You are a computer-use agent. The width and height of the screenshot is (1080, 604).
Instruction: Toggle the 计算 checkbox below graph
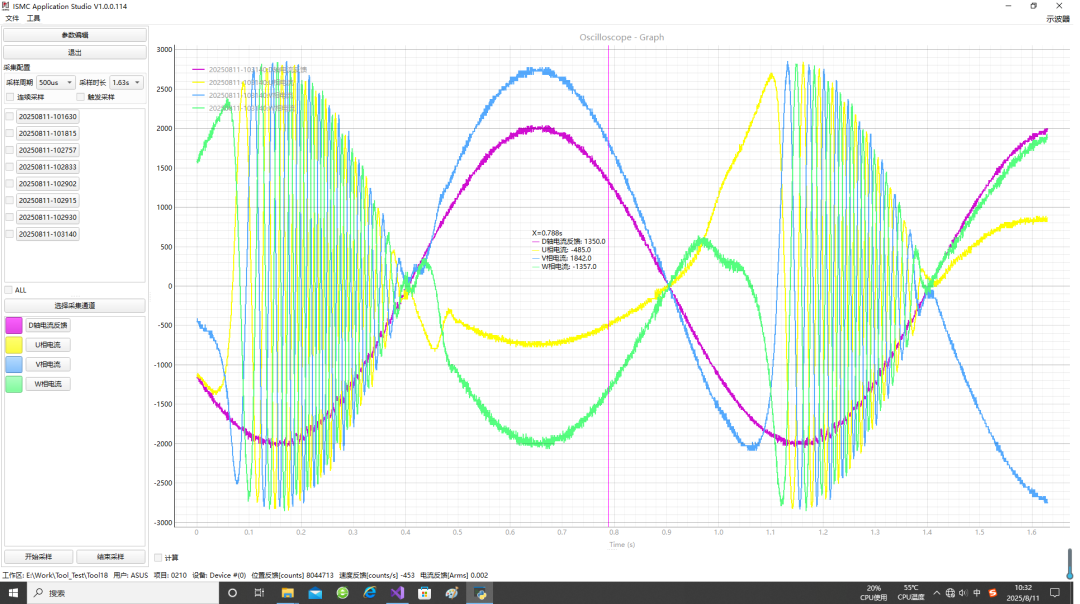[158, 558]
